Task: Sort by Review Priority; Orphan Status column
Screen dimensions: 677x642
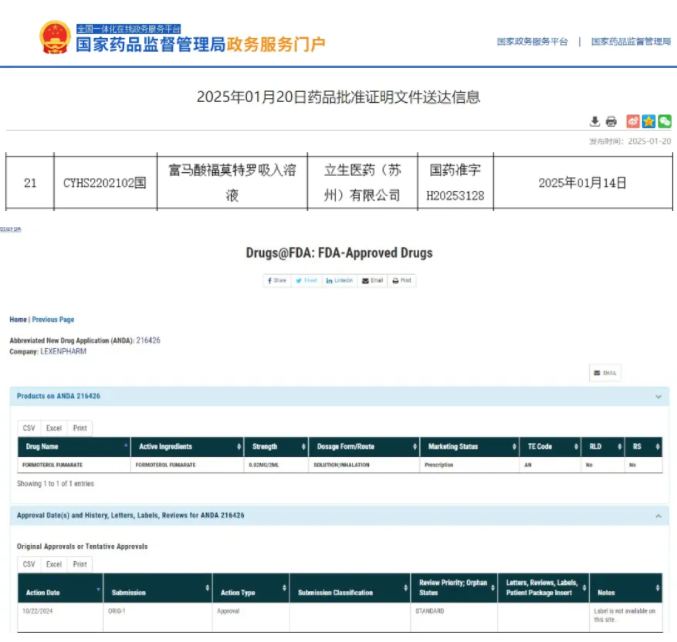Action: (x=454, y=588)
